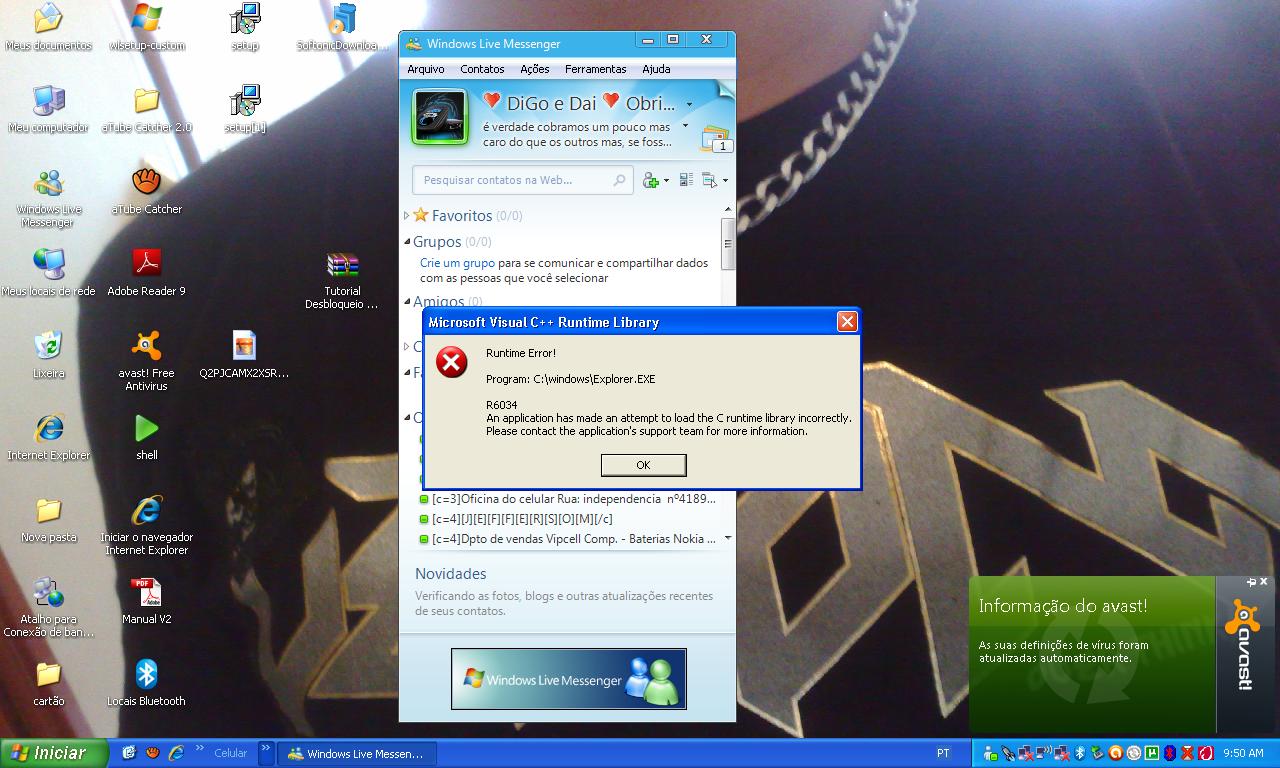Open the dropdown arrow beside add contact
Viewport: 1280px width, 768px height.
pos(667,181)
